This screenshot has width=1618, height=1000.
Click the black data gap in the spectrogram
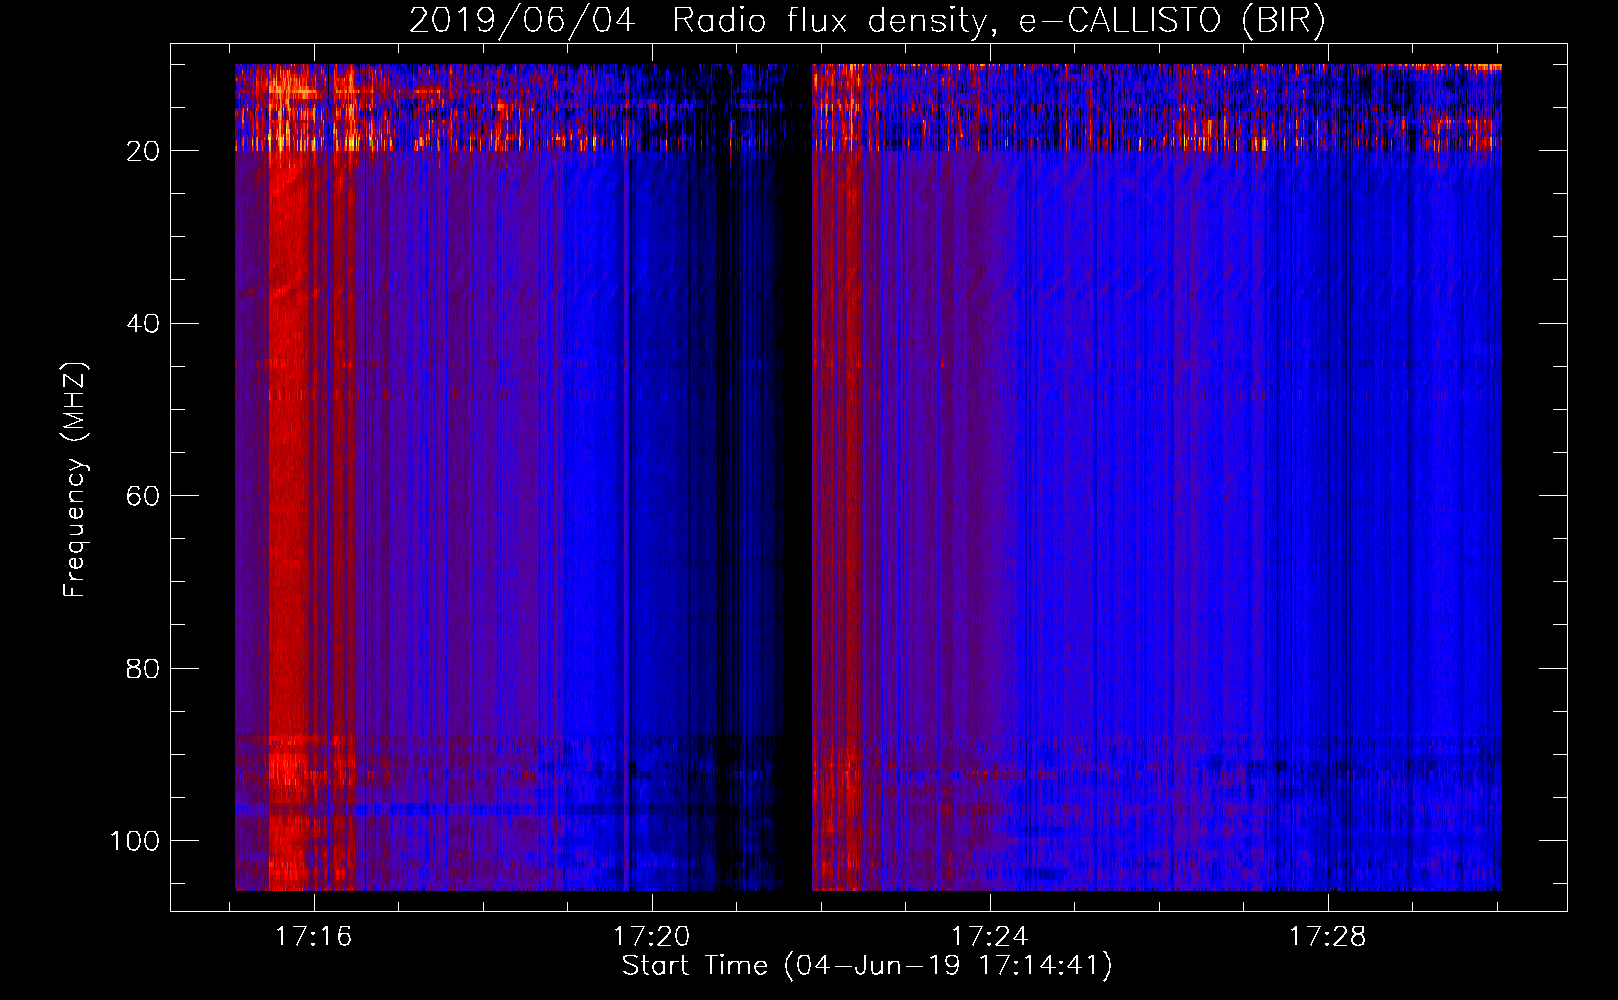point(796,477)
